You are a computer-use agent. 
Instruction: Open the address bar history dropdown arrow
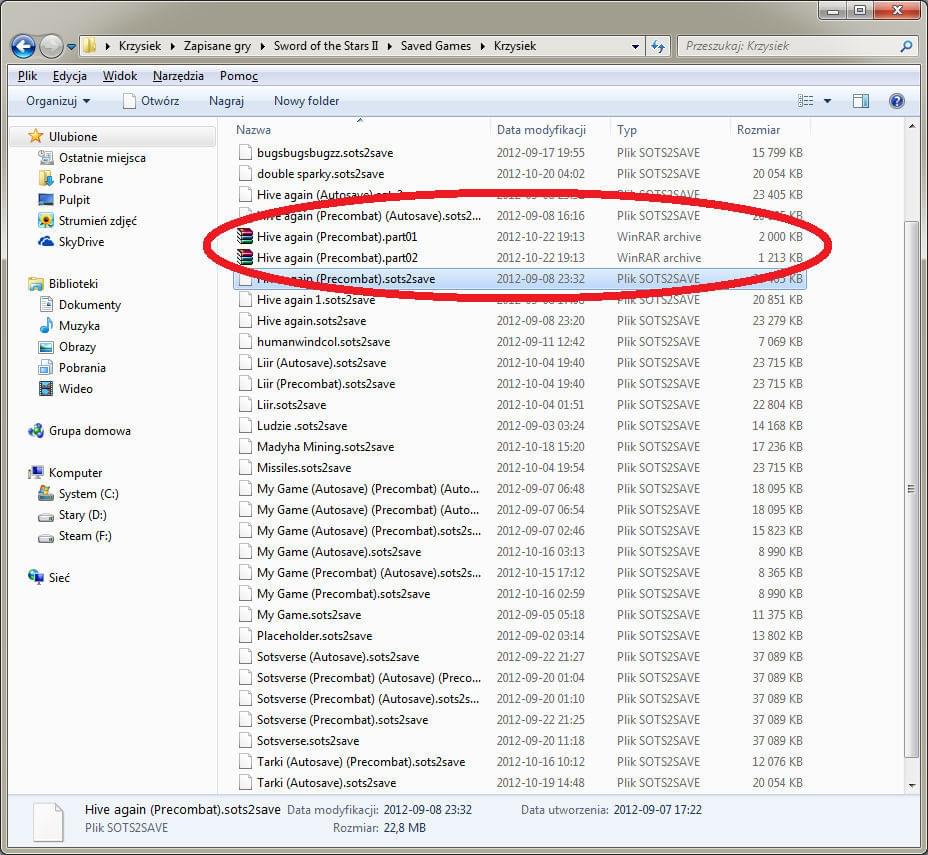point(635,46)
